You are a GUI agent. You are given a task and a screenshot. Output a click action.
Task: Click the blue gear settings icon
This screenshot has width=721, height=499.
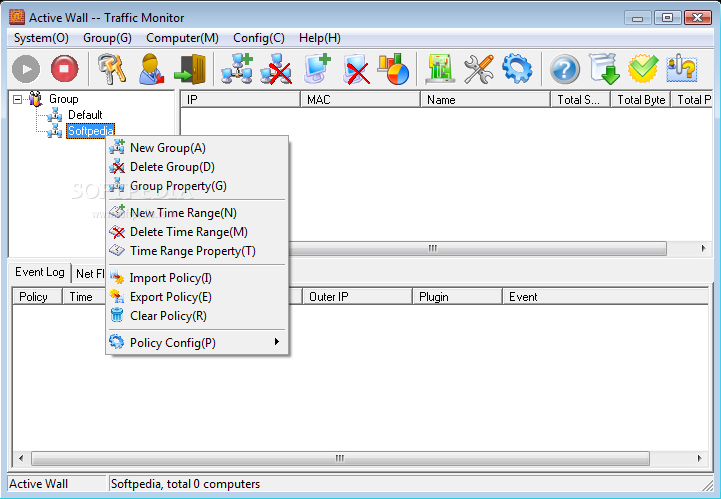pyautogui.click(x=517, y=69)
